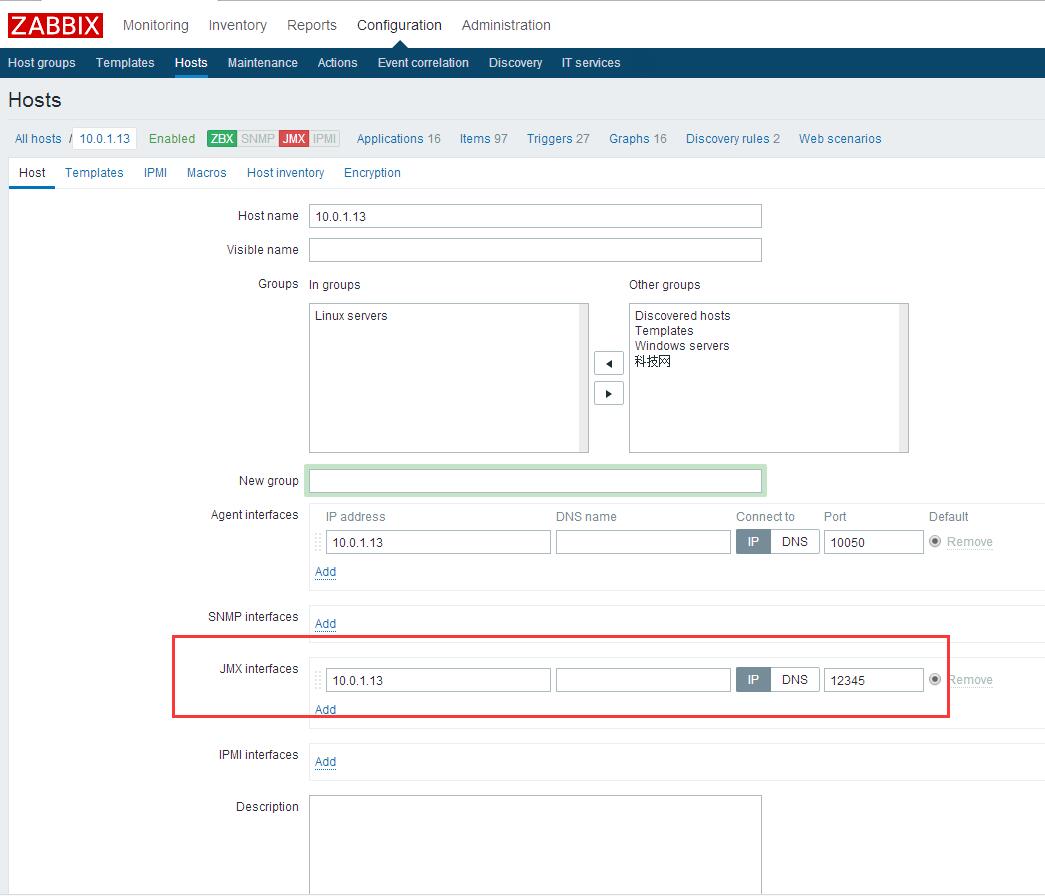Click Add under IPMI interfaces
The width and height of the screenshot is (1045, 896).
(x=325, y=761)
